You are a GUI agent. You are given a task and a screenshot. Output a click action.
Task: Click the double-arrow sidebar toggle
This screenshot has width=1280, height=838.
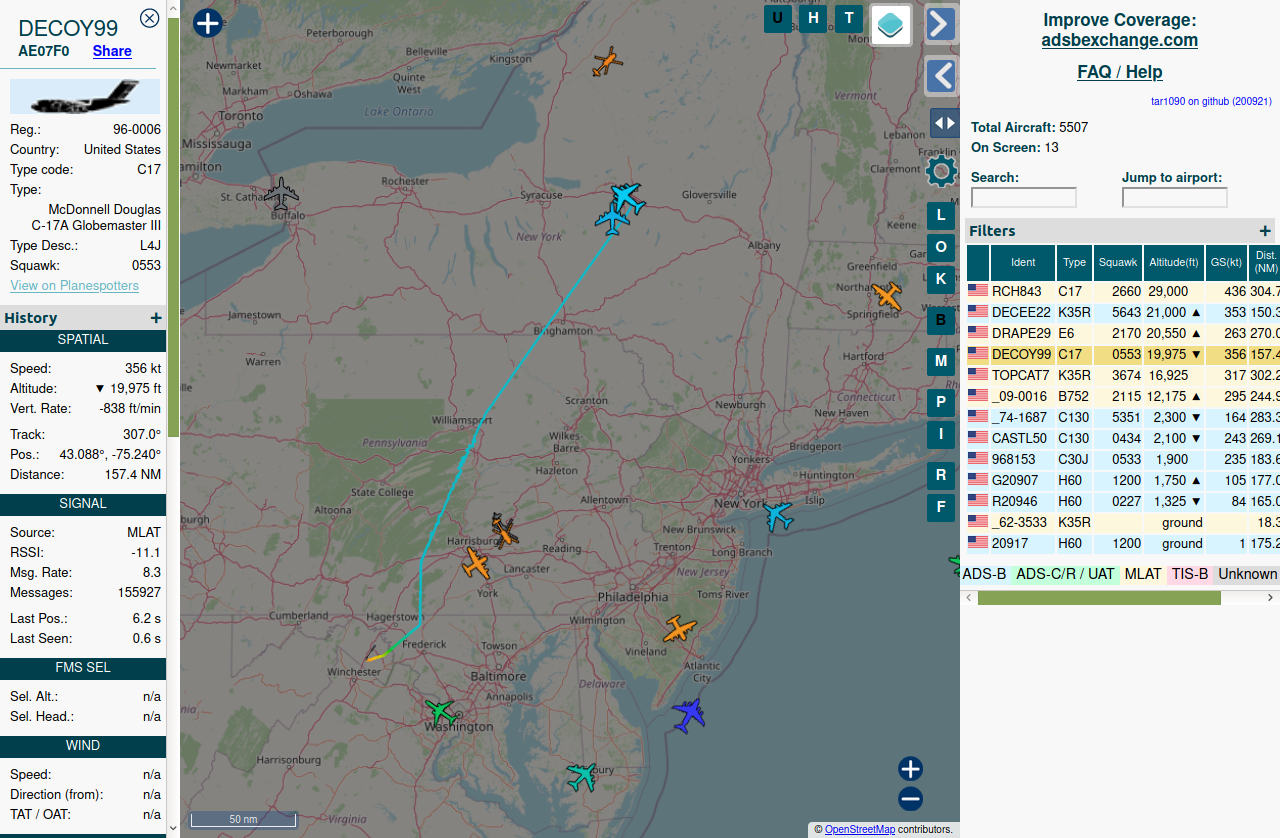coord(944,123)
